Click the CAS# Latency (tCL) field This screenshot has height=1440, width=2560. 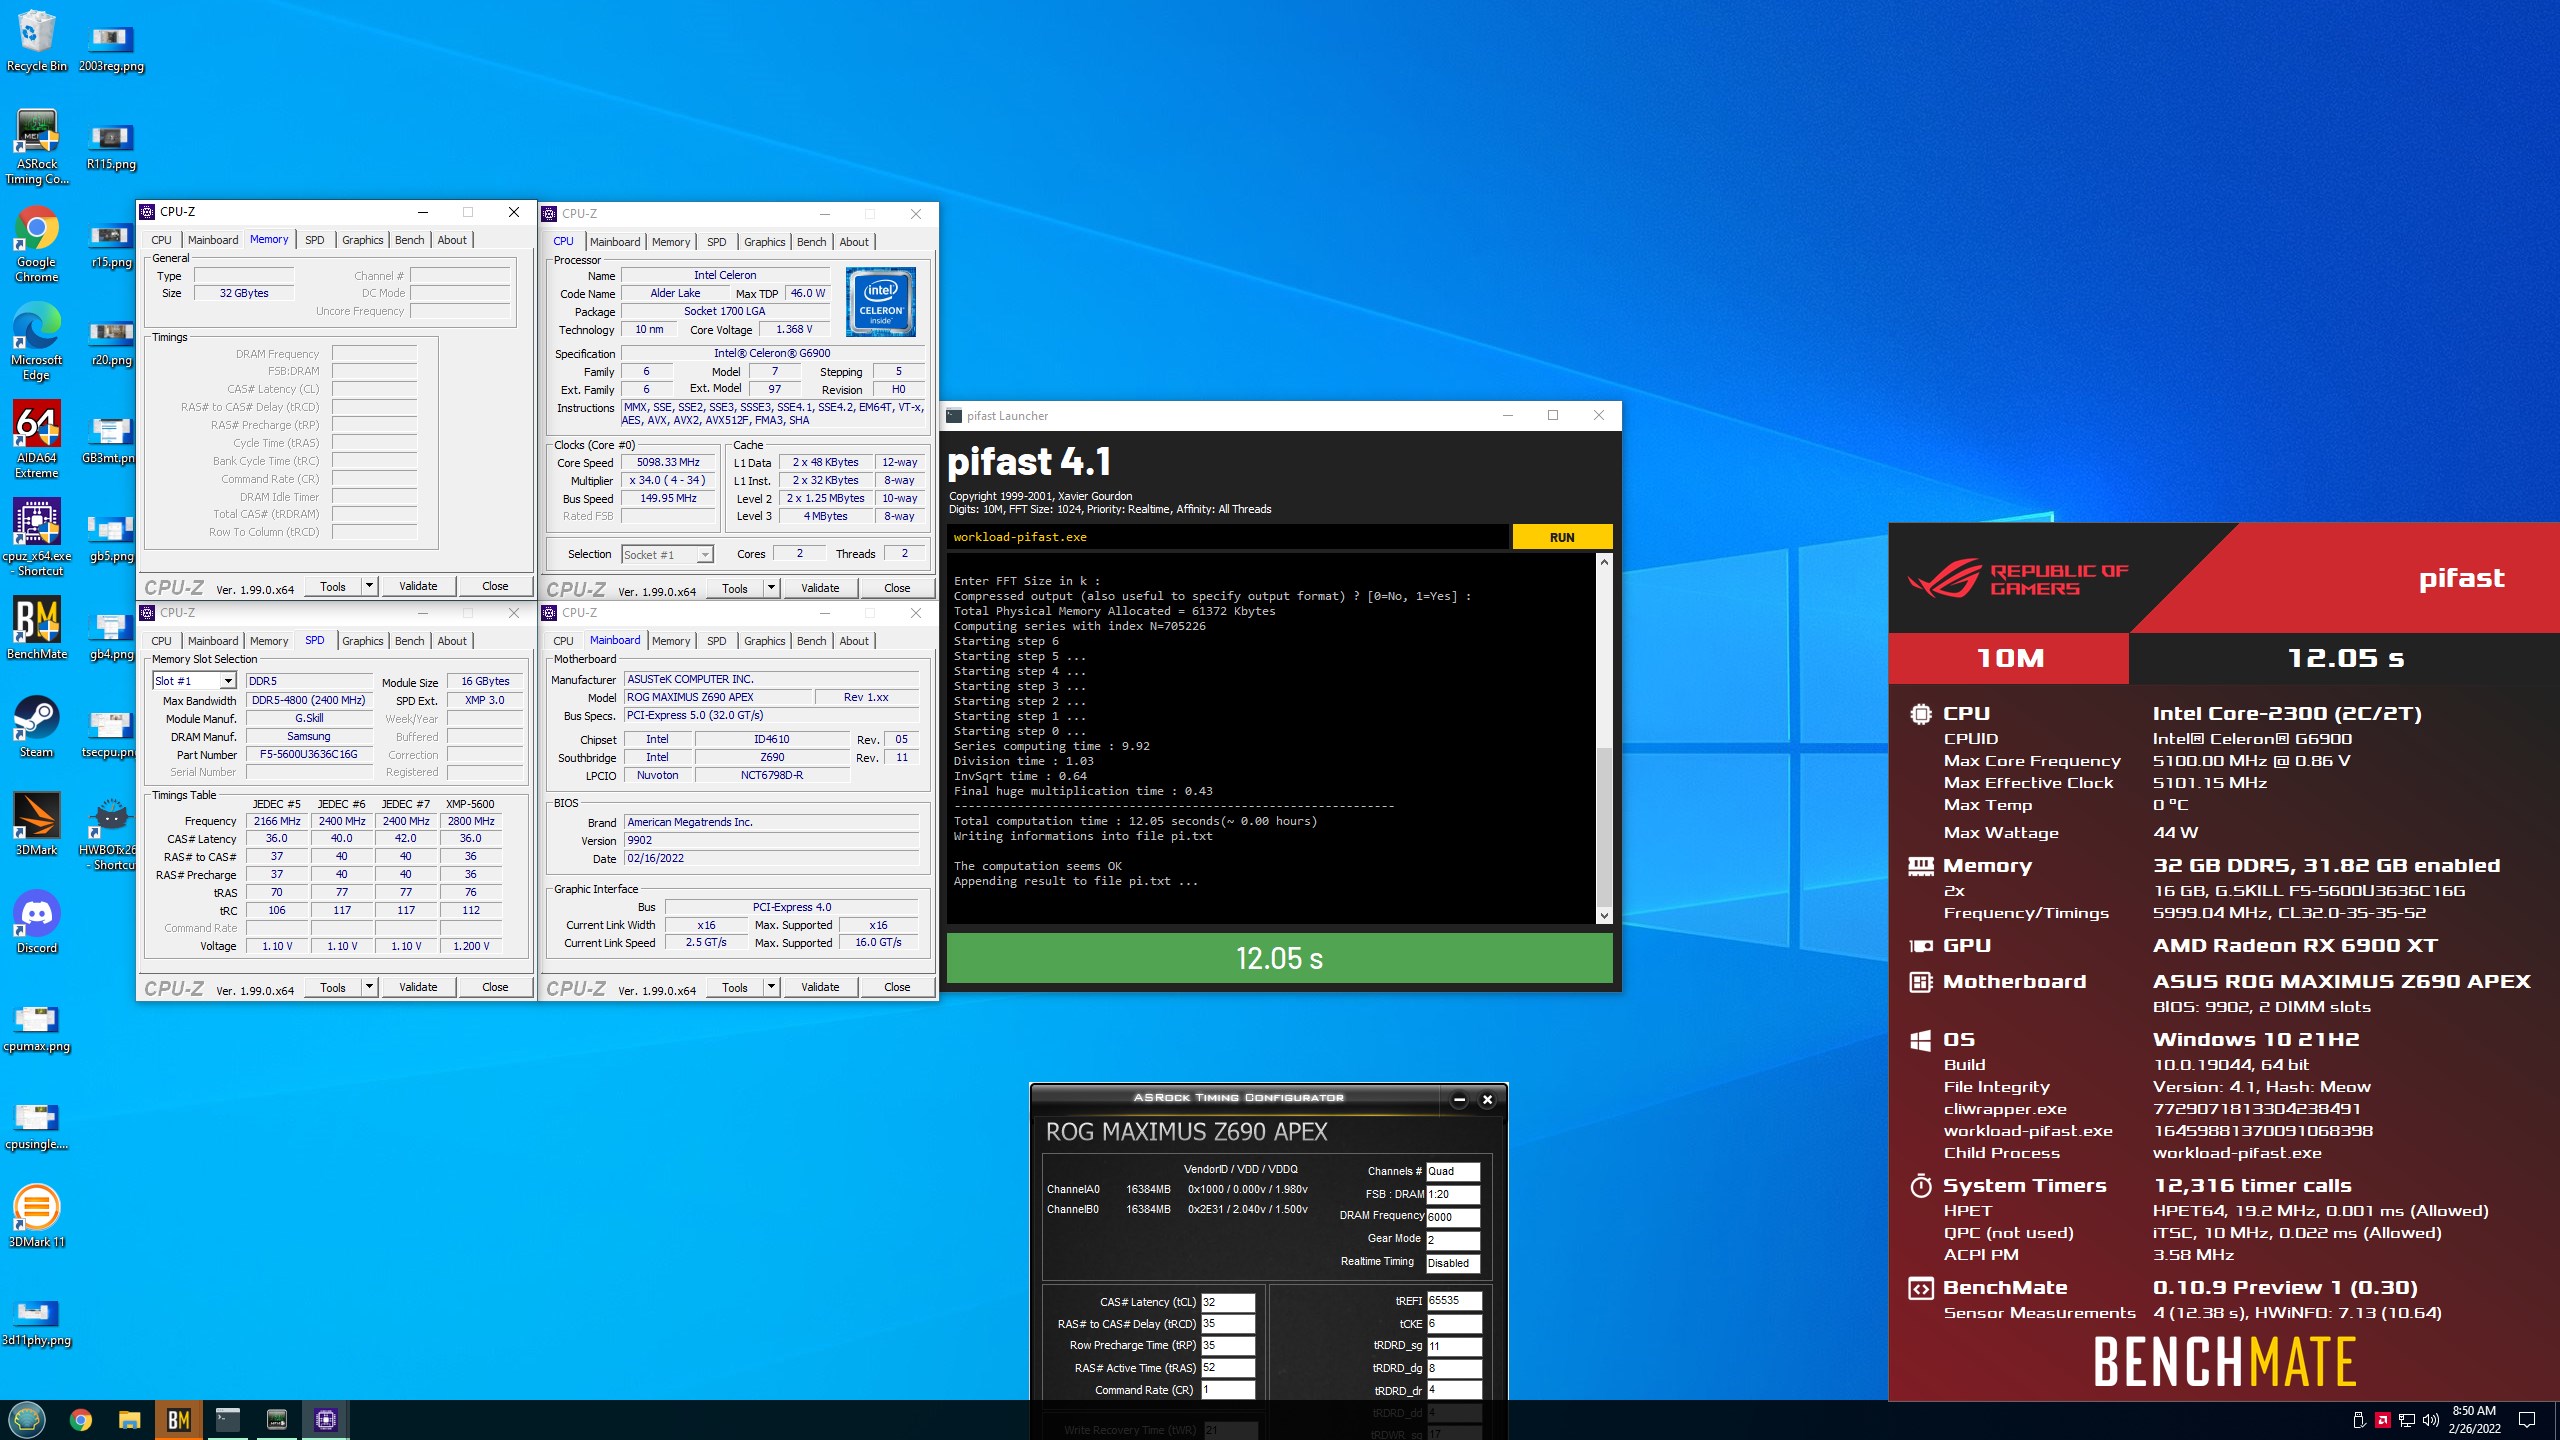(1228, 1302)
